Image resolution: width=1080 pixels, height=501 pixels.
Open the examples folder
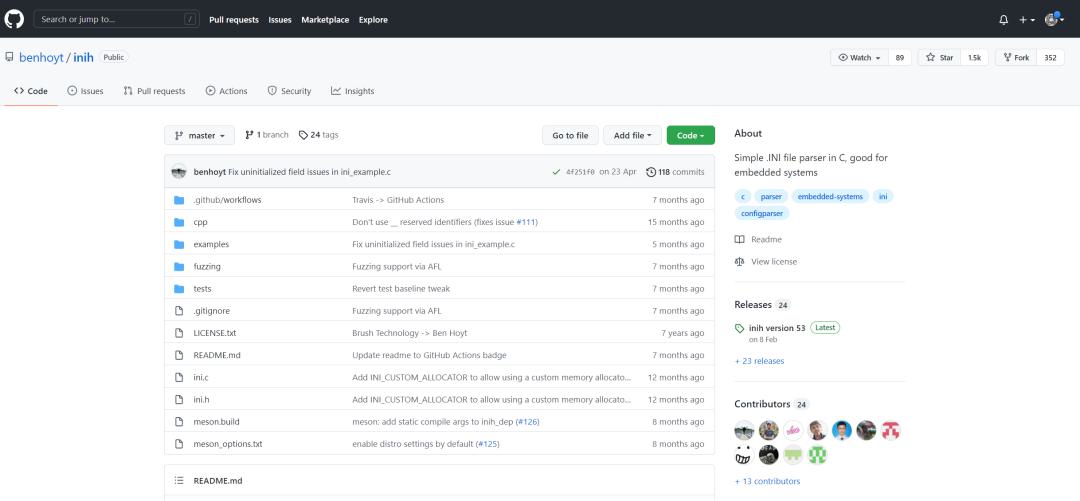(211, 244)
